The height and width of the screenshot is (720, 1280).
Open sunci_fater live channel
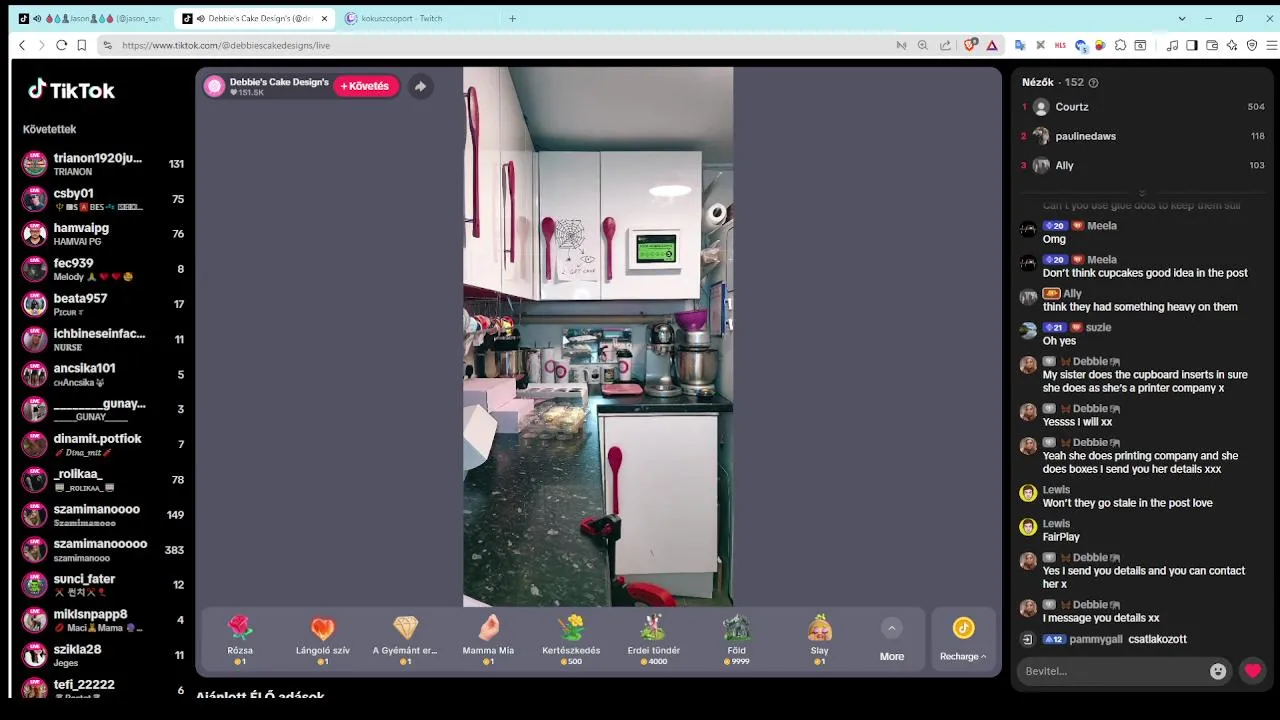tap(104, 585)
